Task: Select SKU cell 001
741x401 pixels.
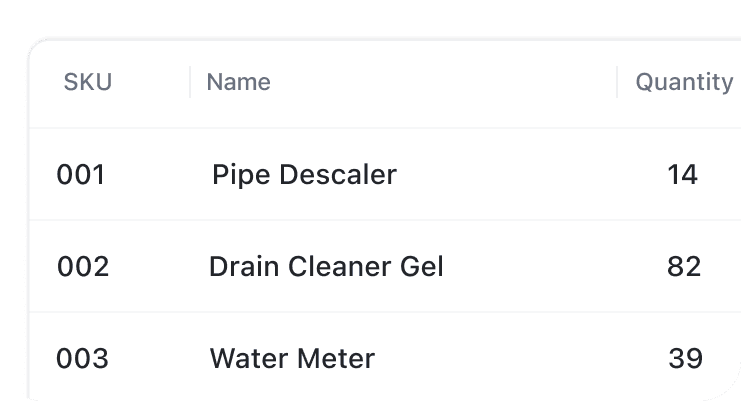Action: pyautogui.click(x=81, y=175)
